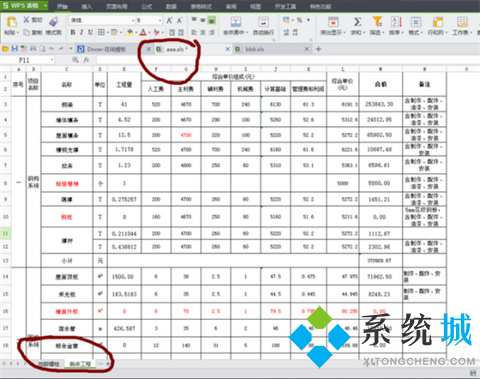Expand quick access toolbar options arrow
The height and width of the screenshot is (379, 480).
(70, 49)
